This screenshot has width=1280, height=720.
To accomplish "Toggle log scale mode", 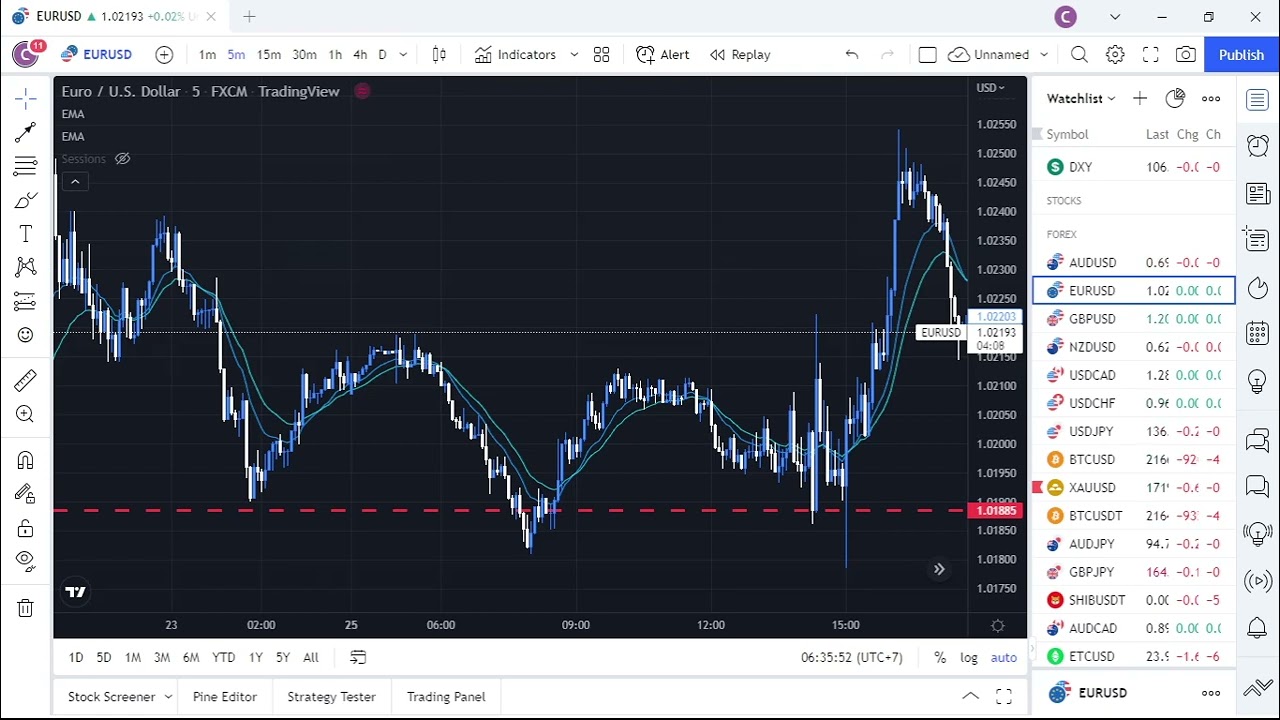I will click(969, 657).
